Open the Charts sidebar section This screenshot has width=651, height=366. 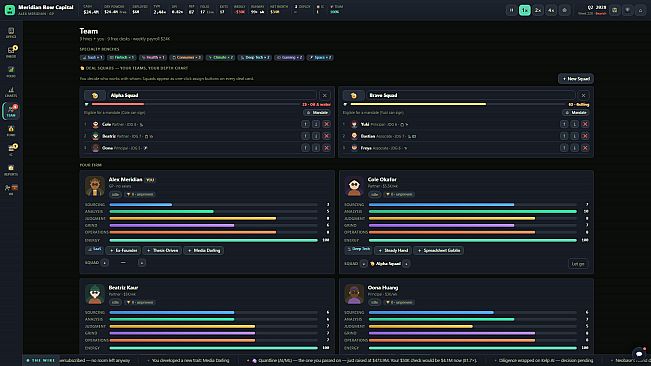[x=11, y=92]
